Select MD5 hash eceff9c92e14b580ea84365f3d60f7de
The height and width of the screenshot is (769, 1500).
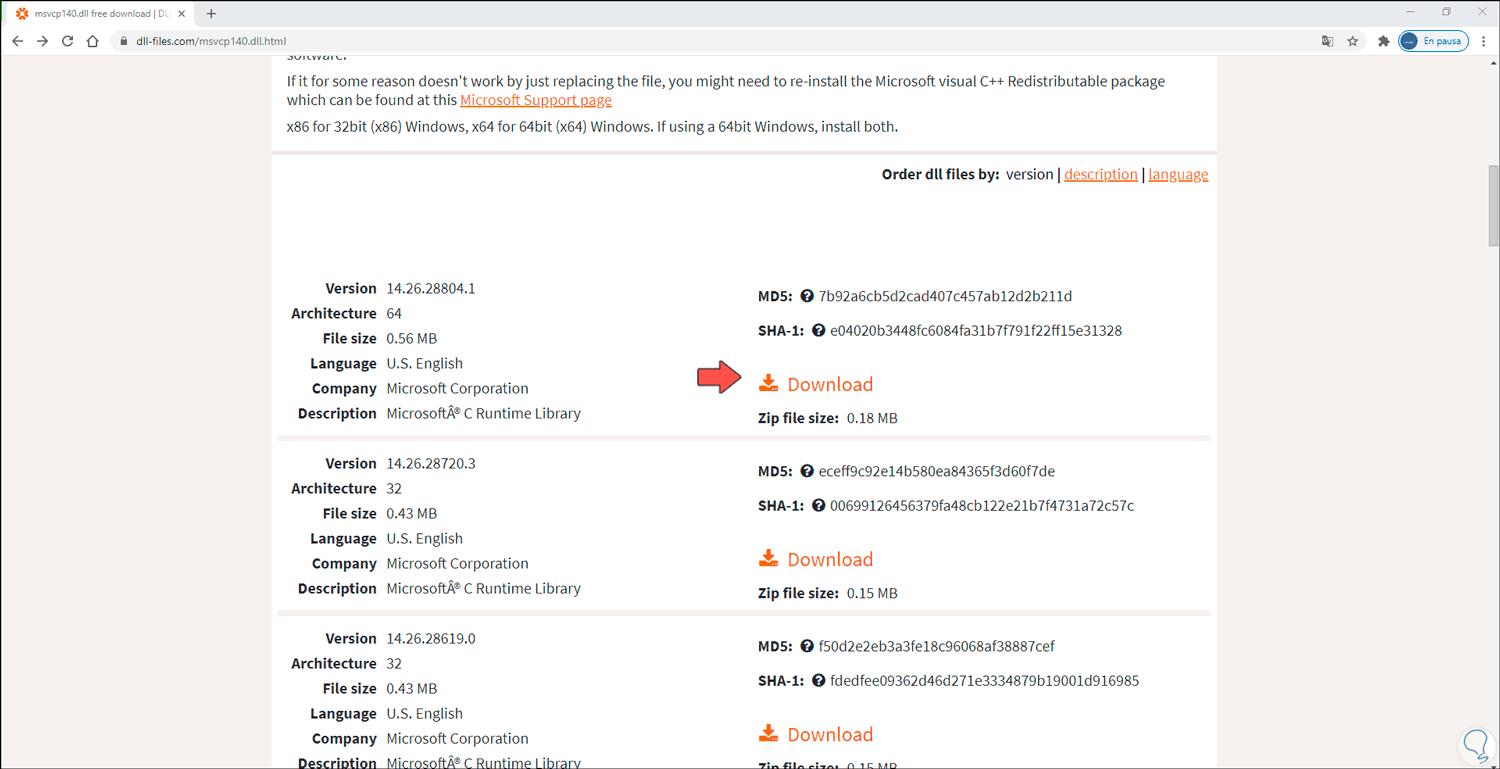coord(937,471)
